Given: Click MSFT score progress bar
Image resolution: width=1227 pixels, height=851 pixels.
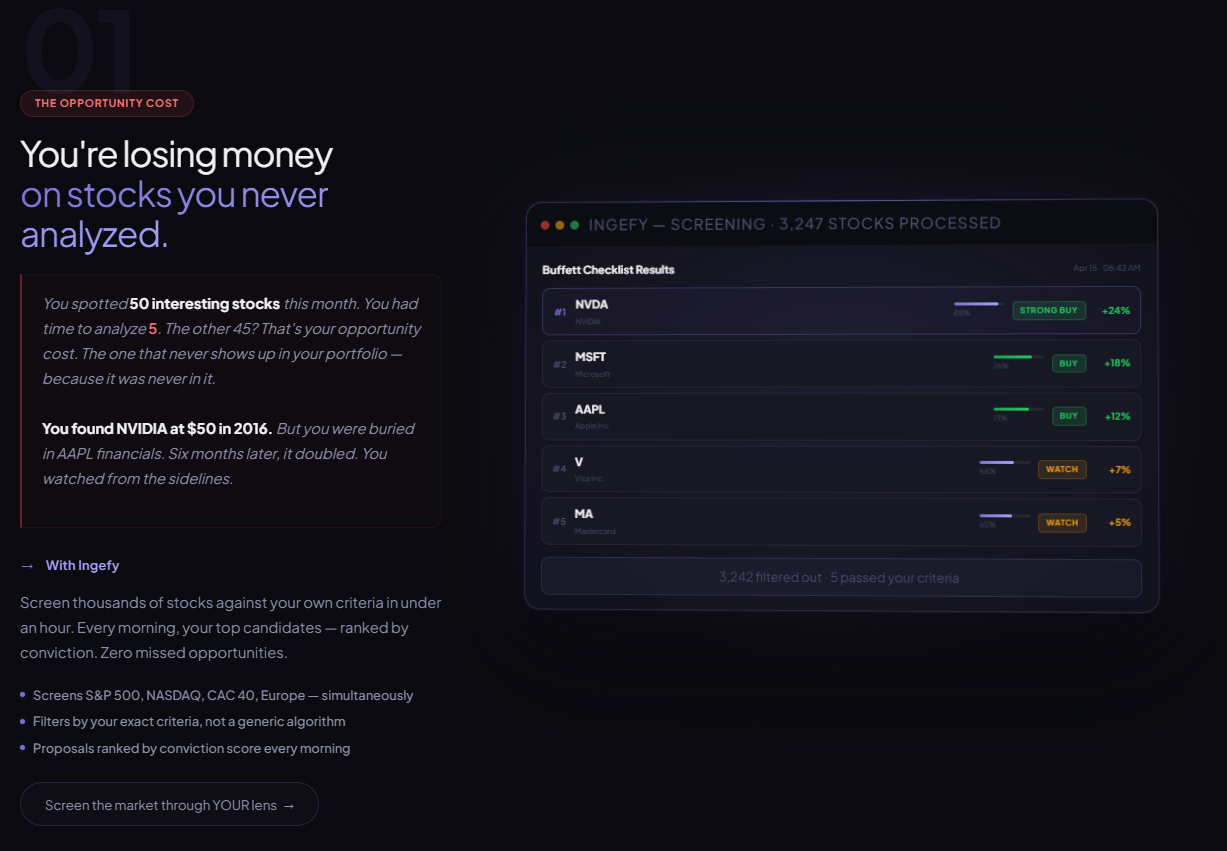Looking at the screenshot, I should point(1018,357).
